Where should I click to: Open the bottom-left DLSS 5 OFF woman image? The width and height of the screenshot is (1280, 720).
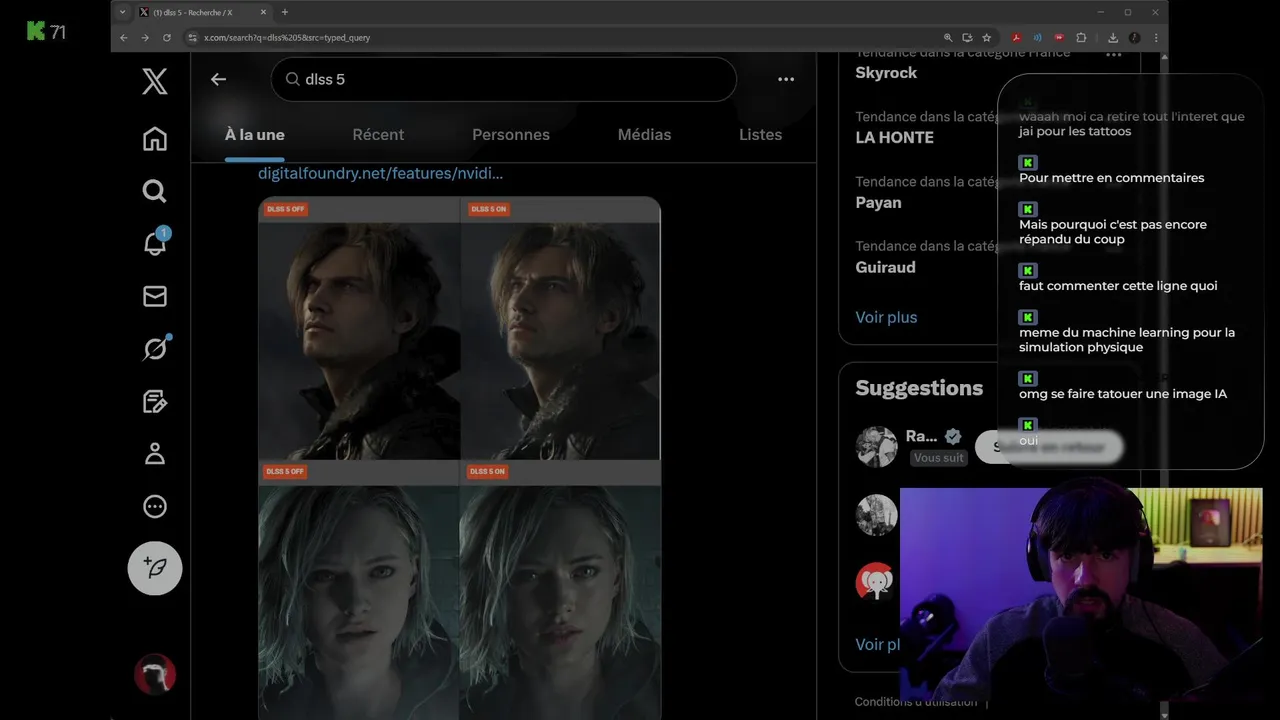pos(359,590)
